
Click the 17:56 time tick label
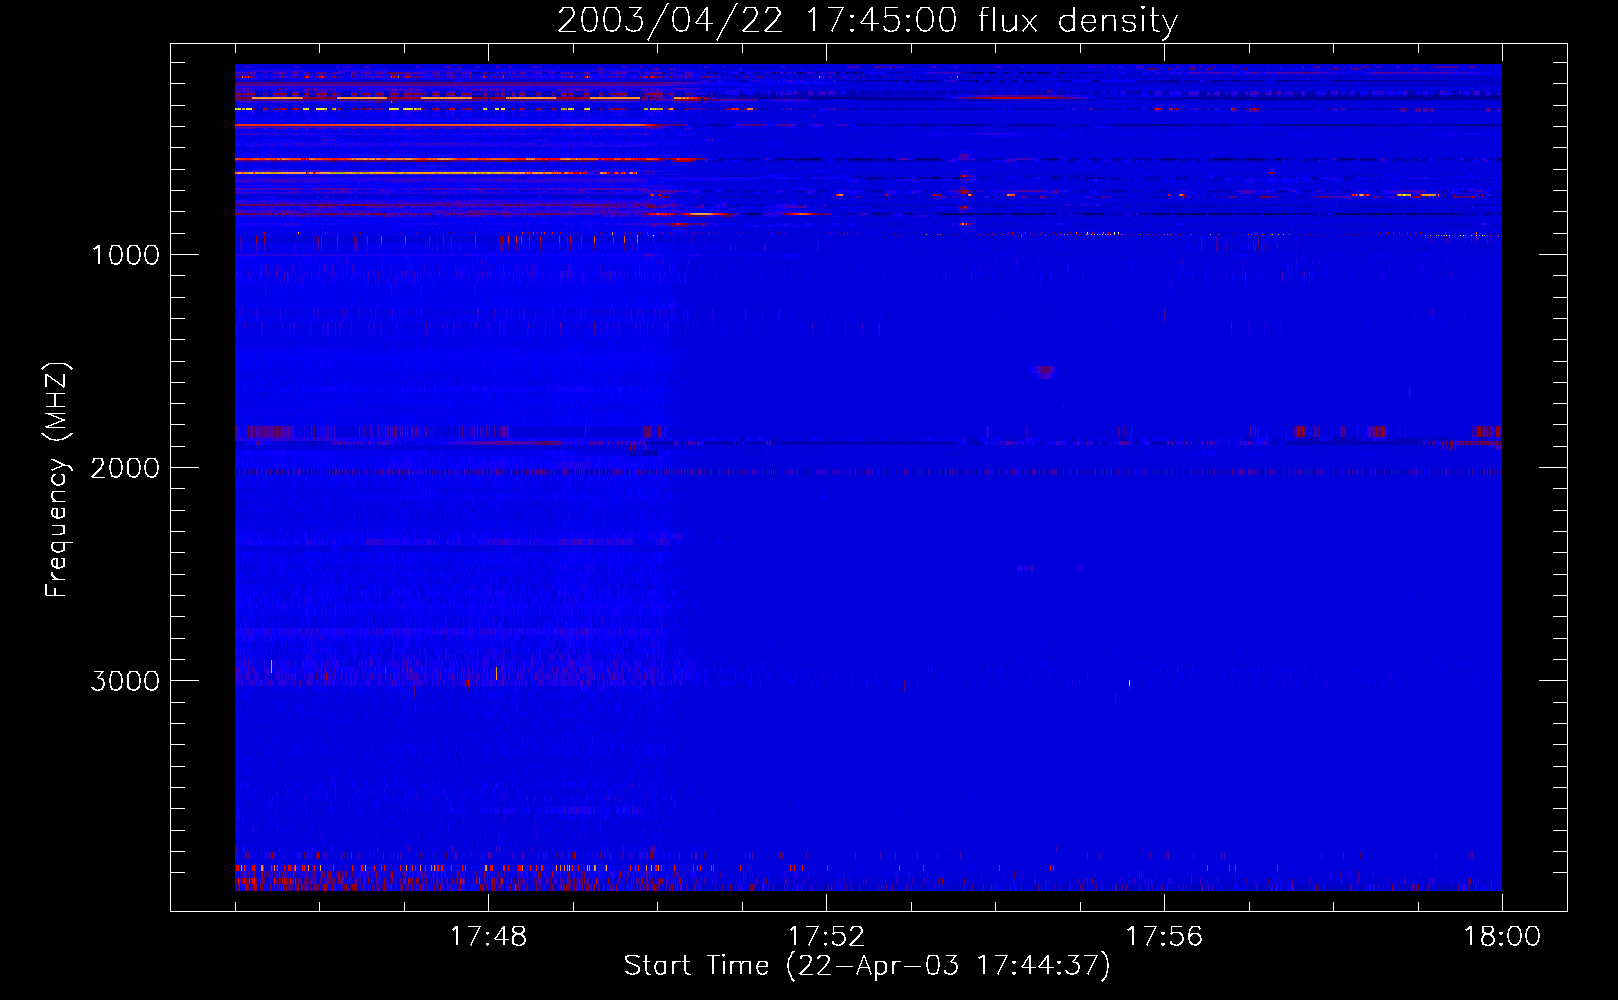(1164, 937)
